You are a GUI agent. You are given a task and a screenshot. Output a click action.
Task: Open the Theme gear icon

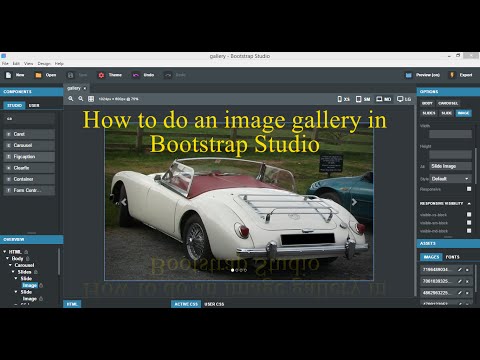point(101,75)
